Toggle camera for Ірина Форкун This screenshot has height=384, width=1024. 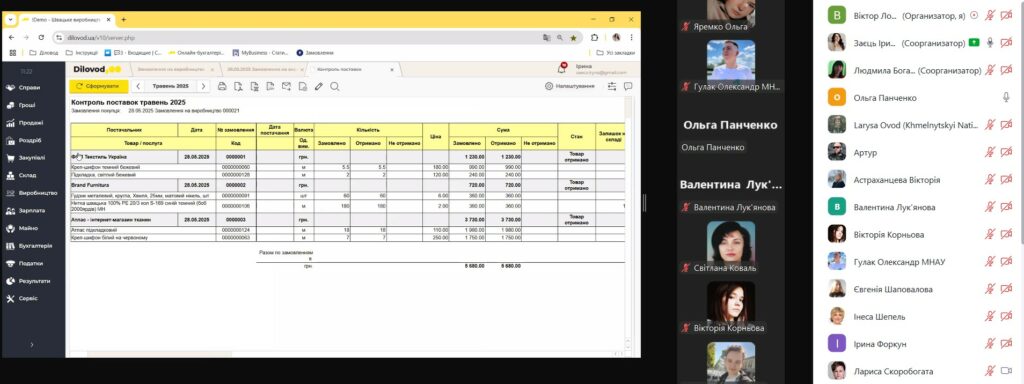(1006, 344)
